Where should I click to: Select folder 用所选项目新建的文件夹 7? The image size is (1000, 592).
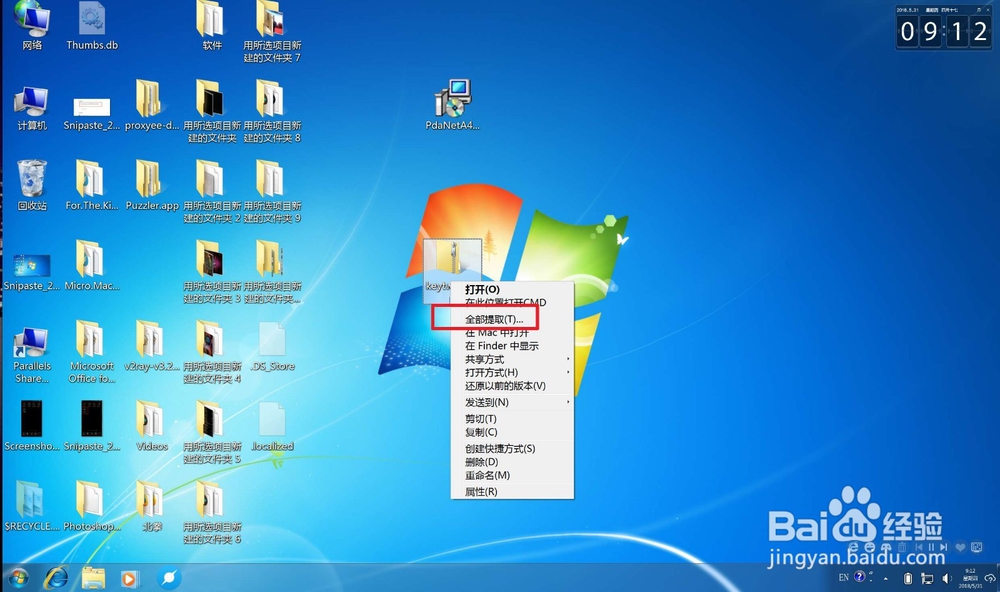click(x=272, y=32)
